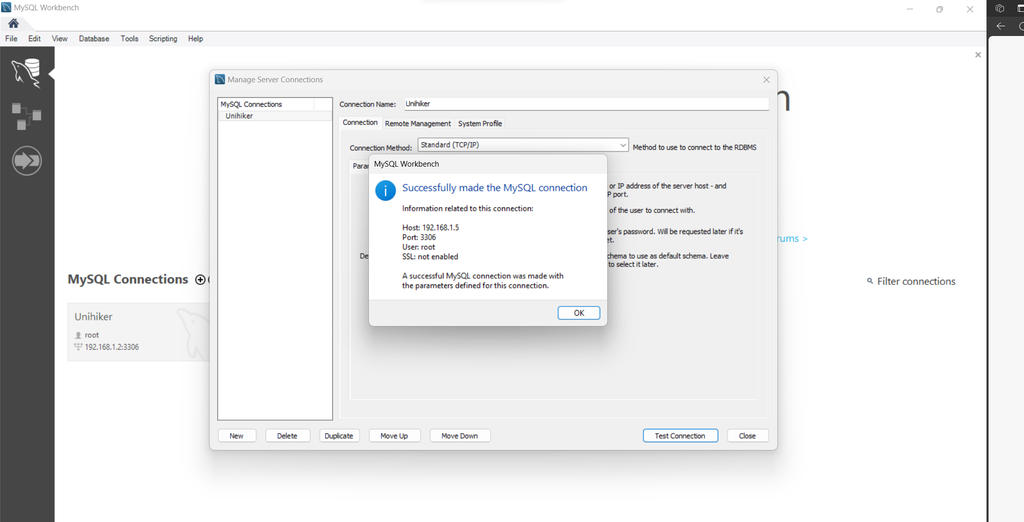Screen dimensions: 1024x522
Task: Click the MySQL Connections list header
Action: (266, 104)
